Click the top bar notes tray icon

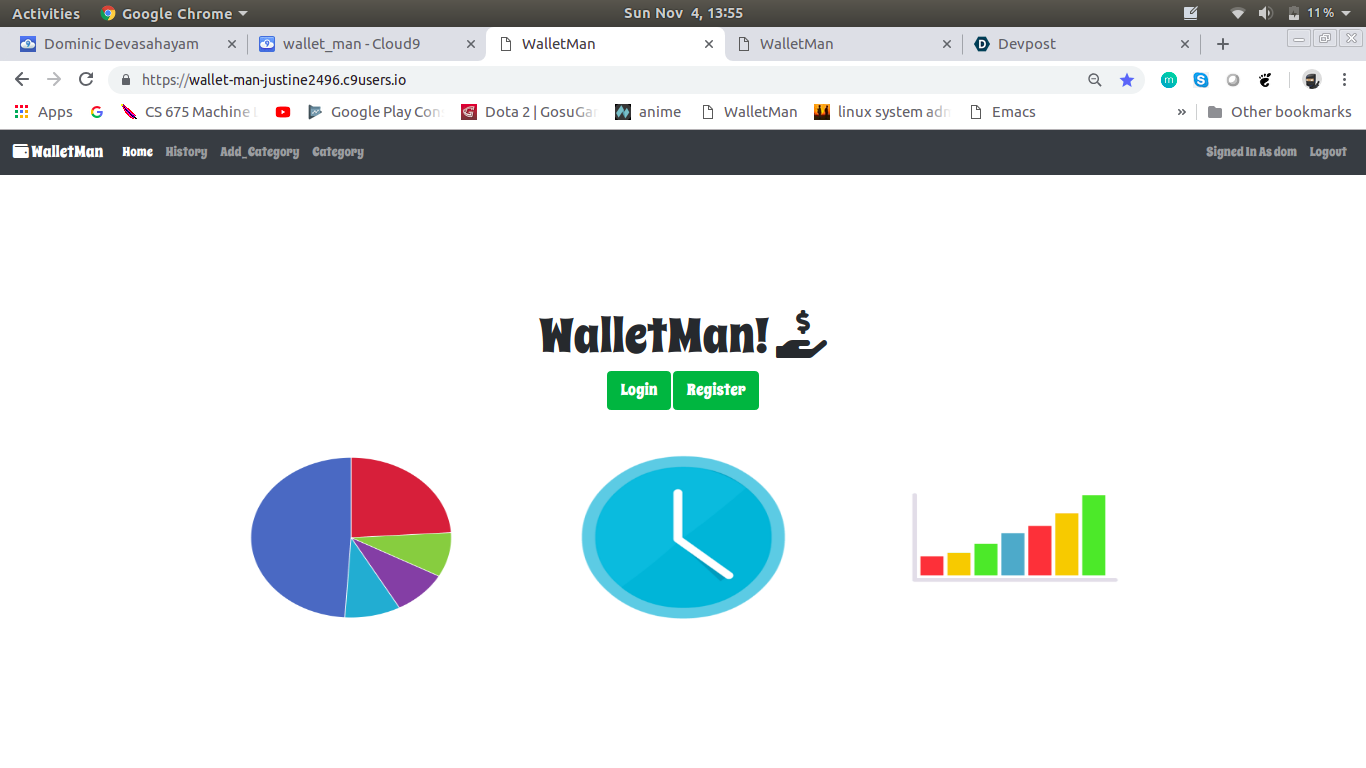pos(1191,13)
